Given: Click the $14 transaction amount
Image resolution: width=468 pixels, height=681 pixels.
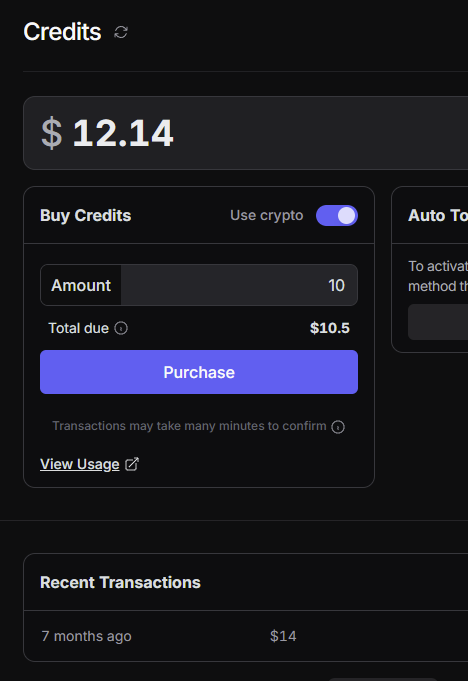Looking at the screenshot, I should (283, 636).
